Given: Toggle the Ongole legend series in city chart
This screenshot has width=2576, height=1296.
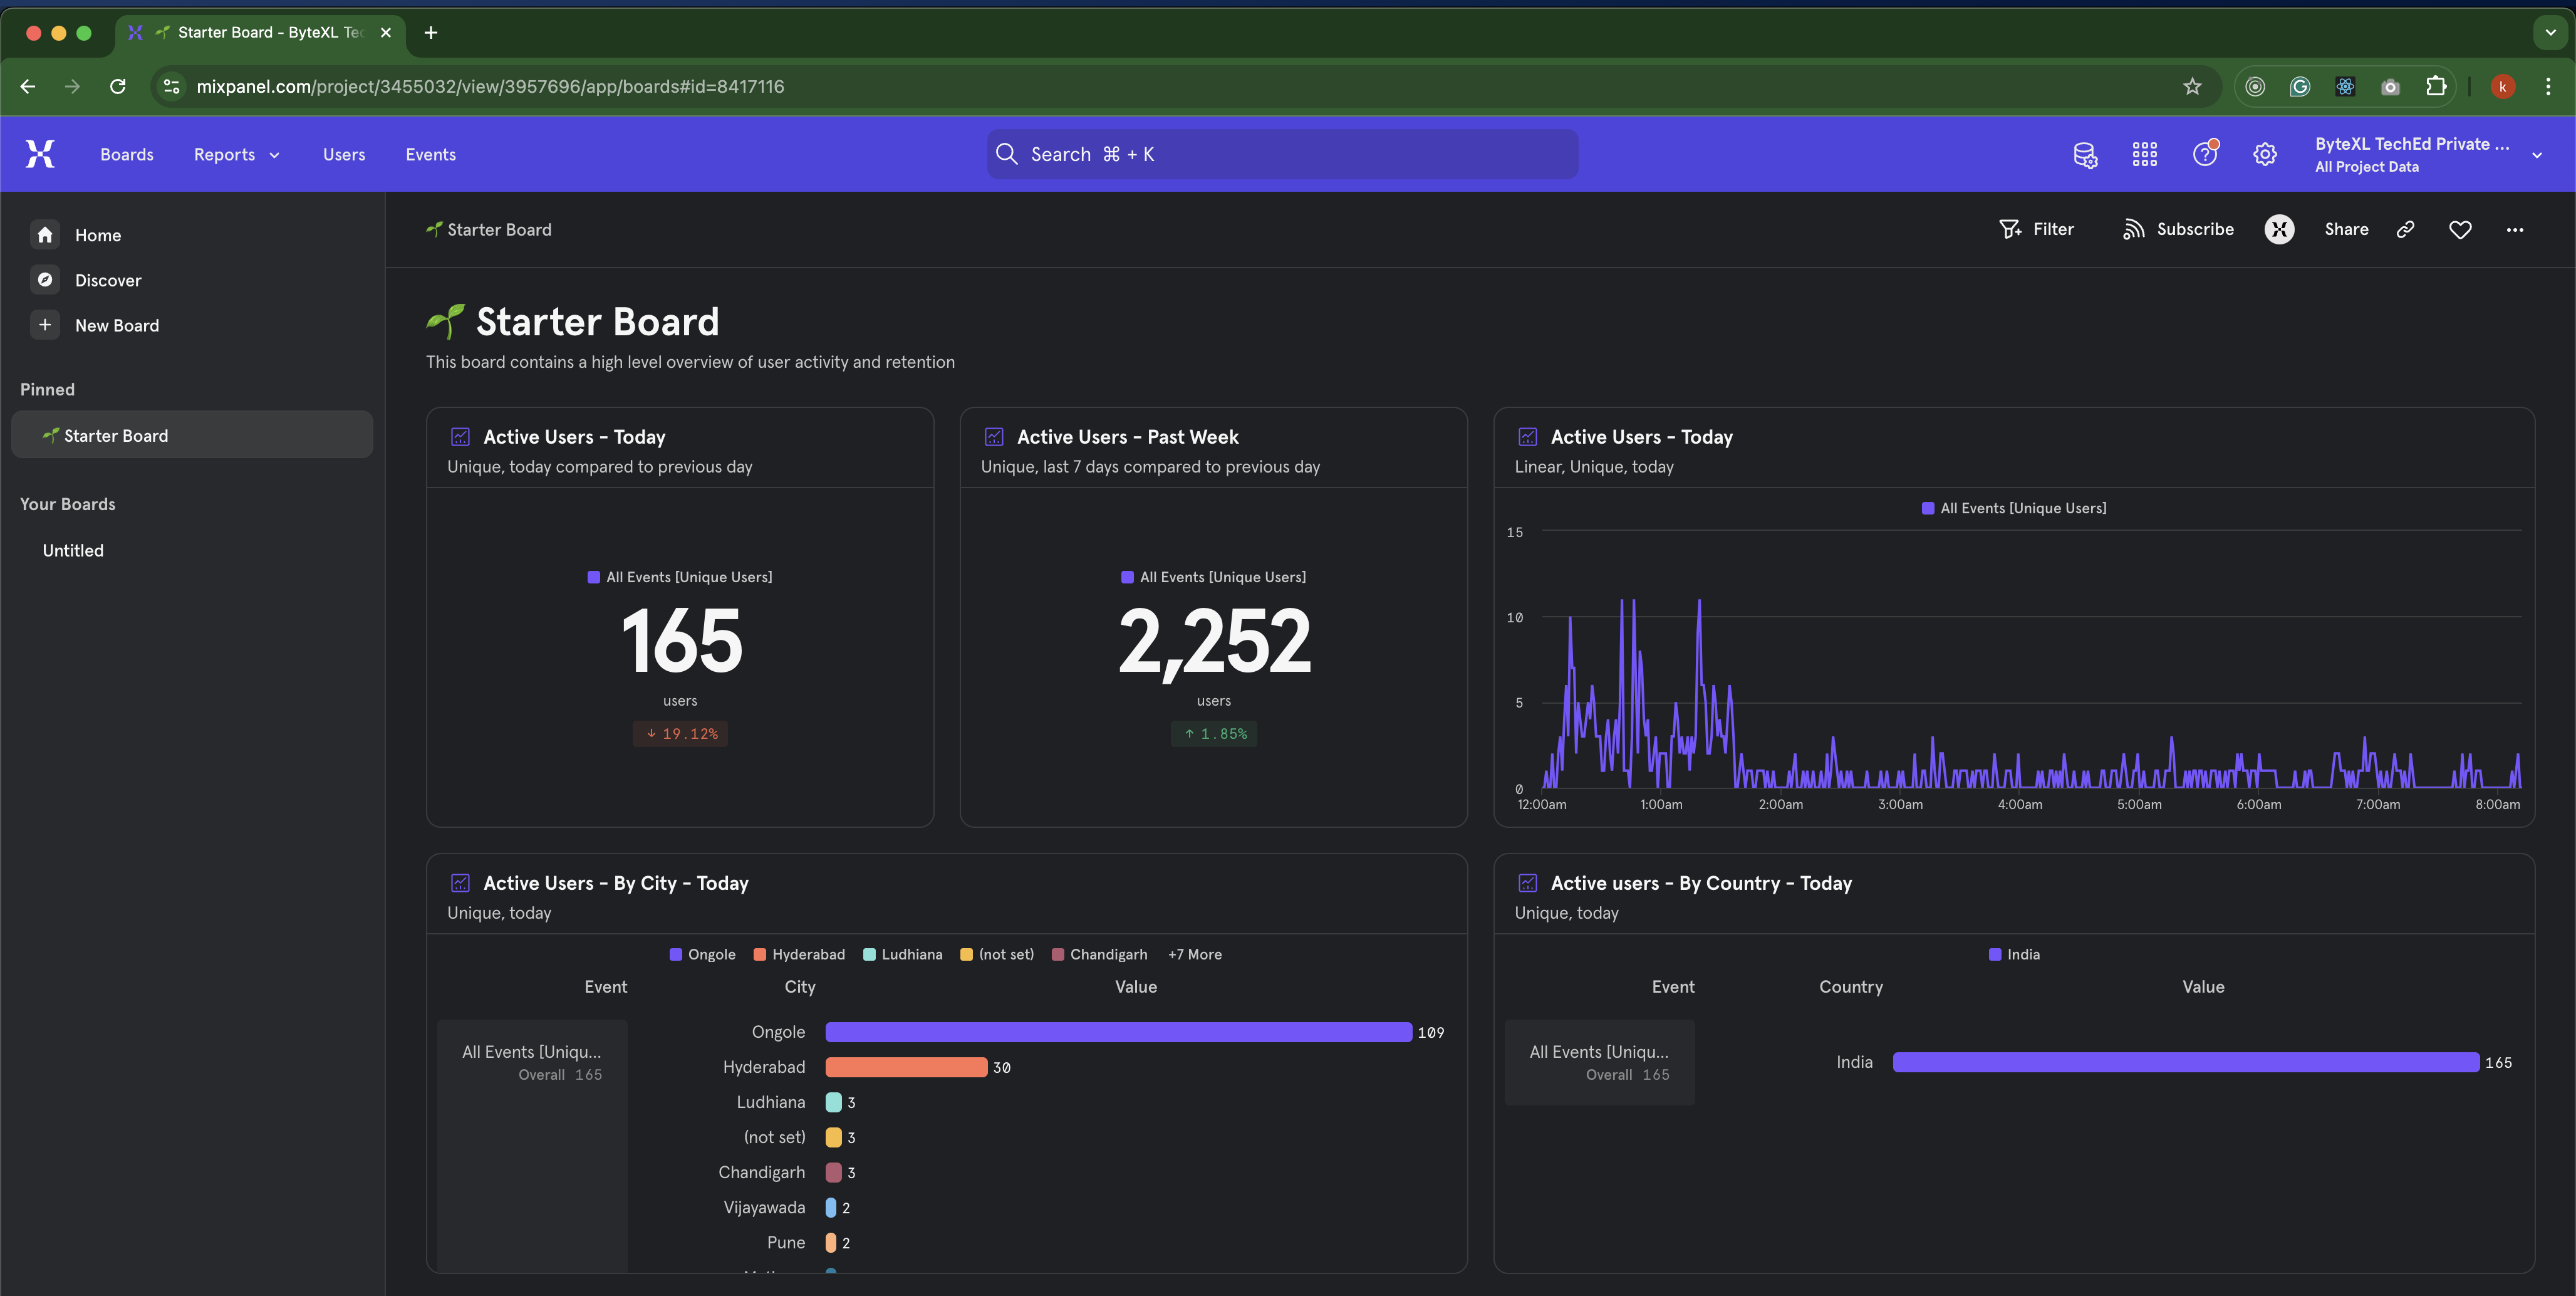Looking at the screenshot, I should 702,954.
